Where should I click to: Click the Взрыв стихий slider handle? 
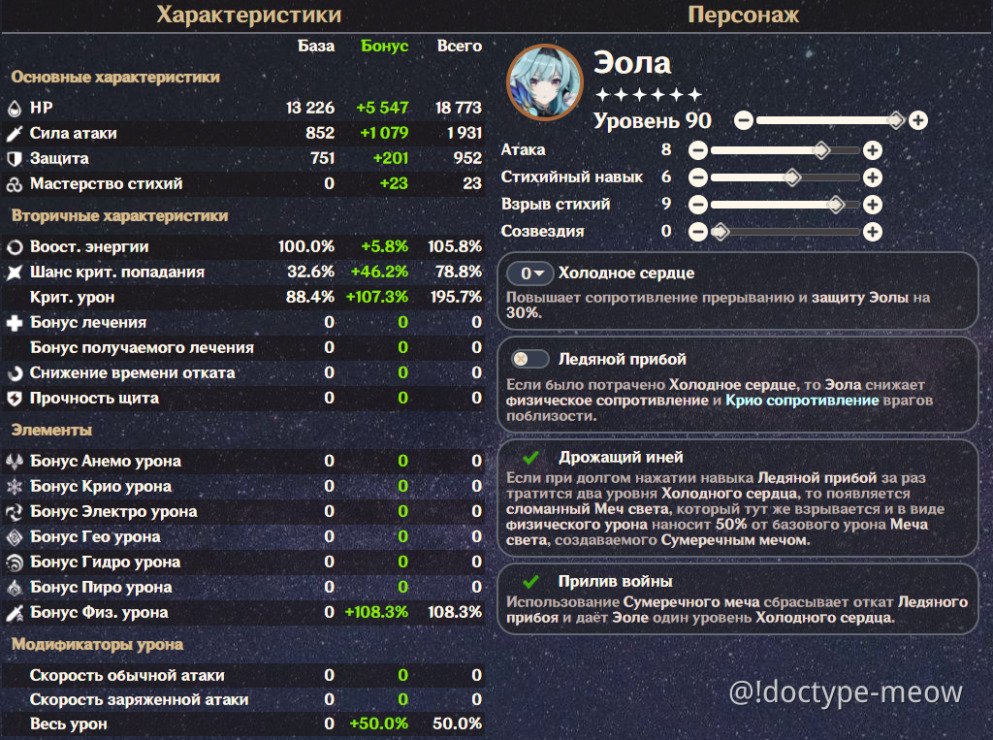(x=836, y=205)
